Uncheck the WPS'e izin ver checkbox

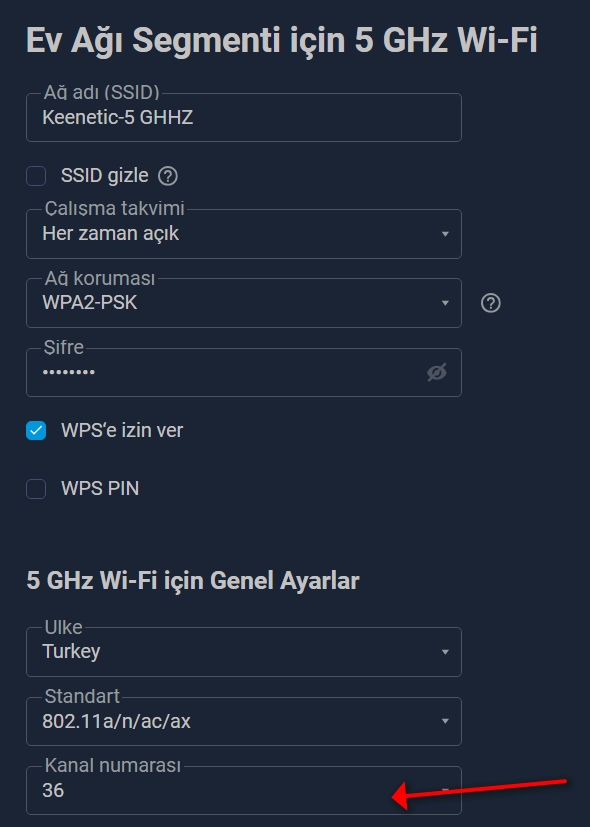(x=36, y=430)
